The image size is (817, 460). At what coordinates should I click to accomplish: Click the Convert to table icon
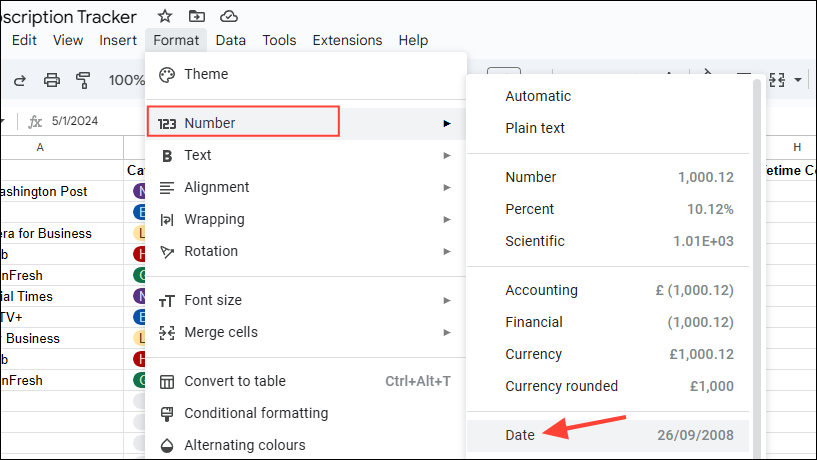[x=167, y=382]
